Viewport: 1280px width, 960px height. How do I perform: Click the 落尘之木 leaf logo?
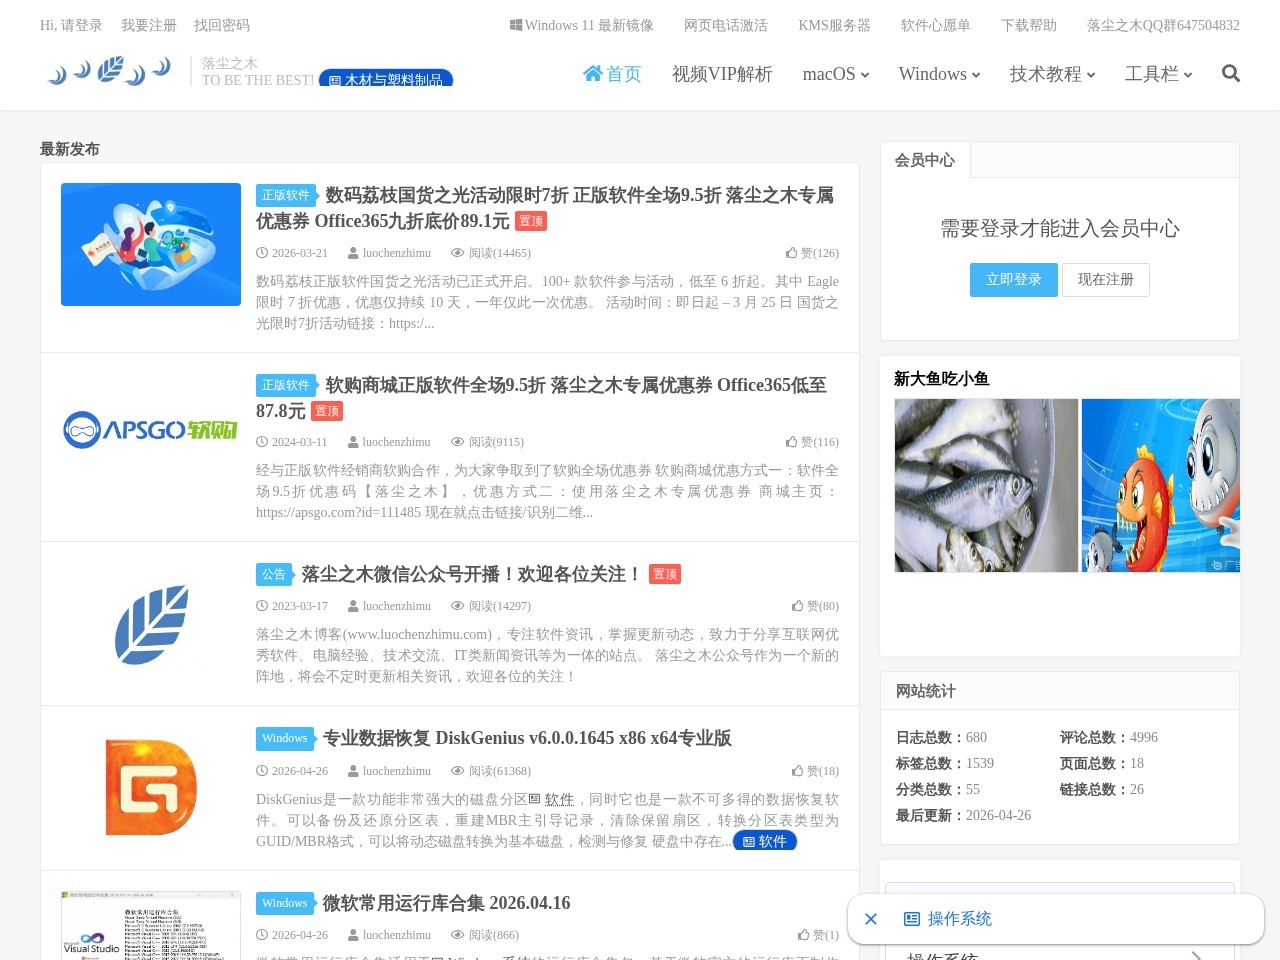(x=109, y=71)
